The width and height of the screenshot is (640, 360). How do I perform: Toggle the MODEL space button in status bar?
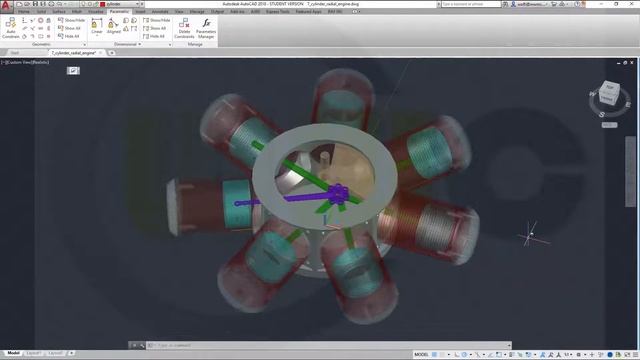pos(421,355)
